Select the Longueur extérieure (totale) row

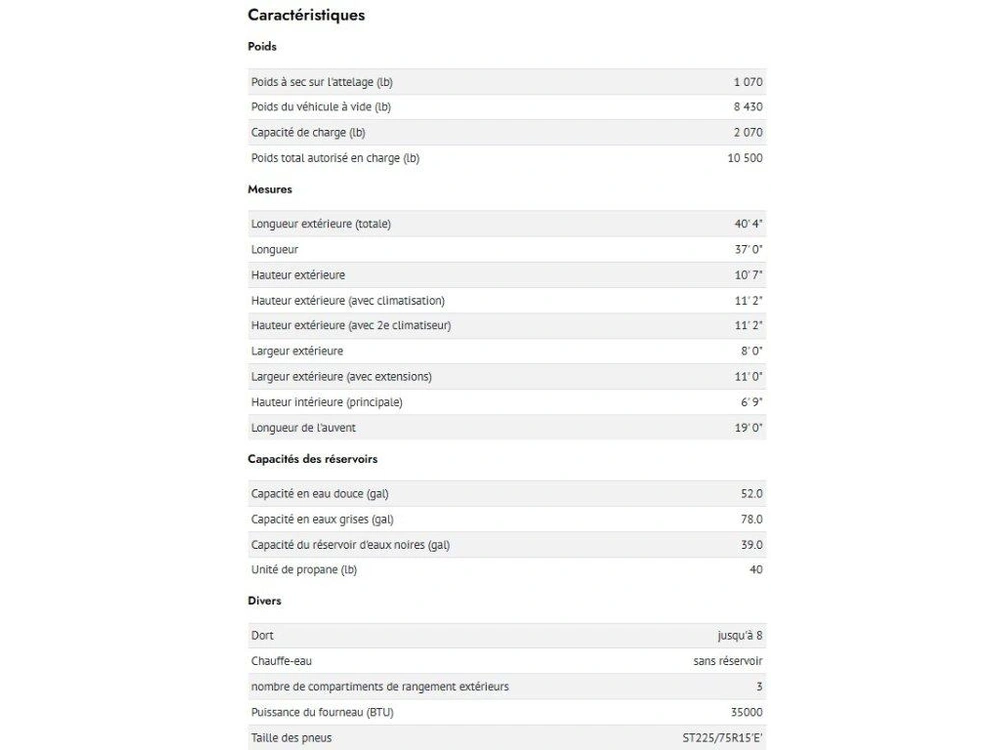click(507, 224)
